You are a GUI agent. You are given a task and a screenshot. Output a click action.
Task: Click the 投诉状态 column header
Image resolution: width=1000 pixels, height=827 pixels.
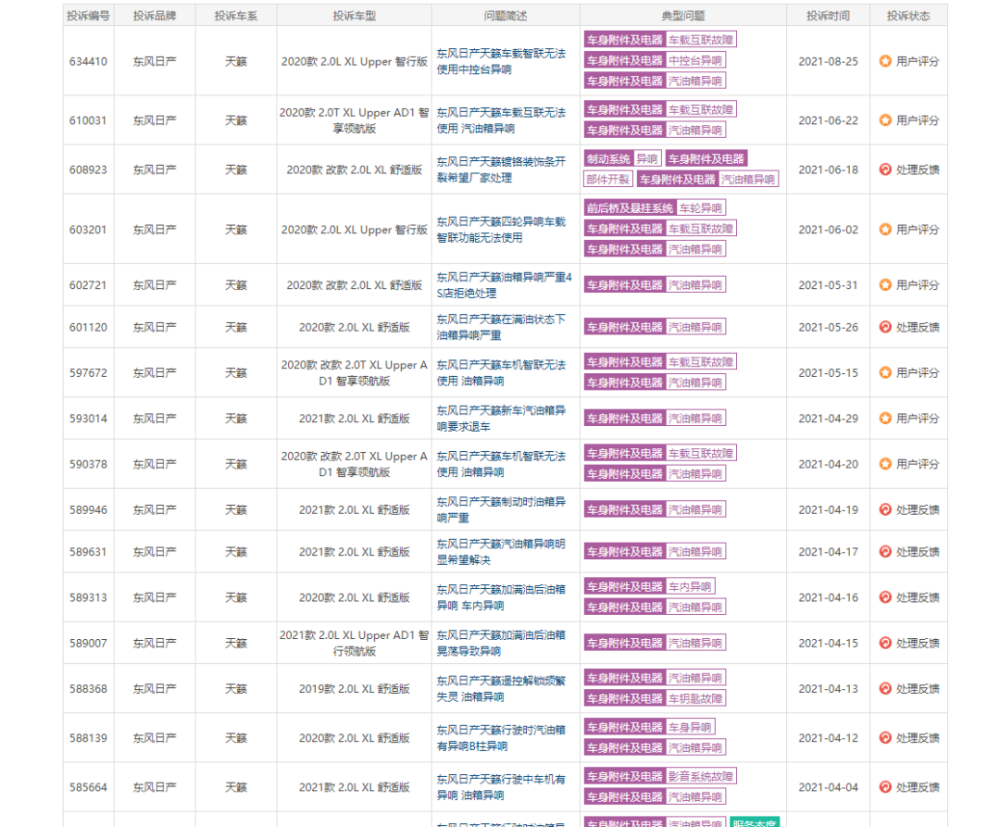pos(908,16)
